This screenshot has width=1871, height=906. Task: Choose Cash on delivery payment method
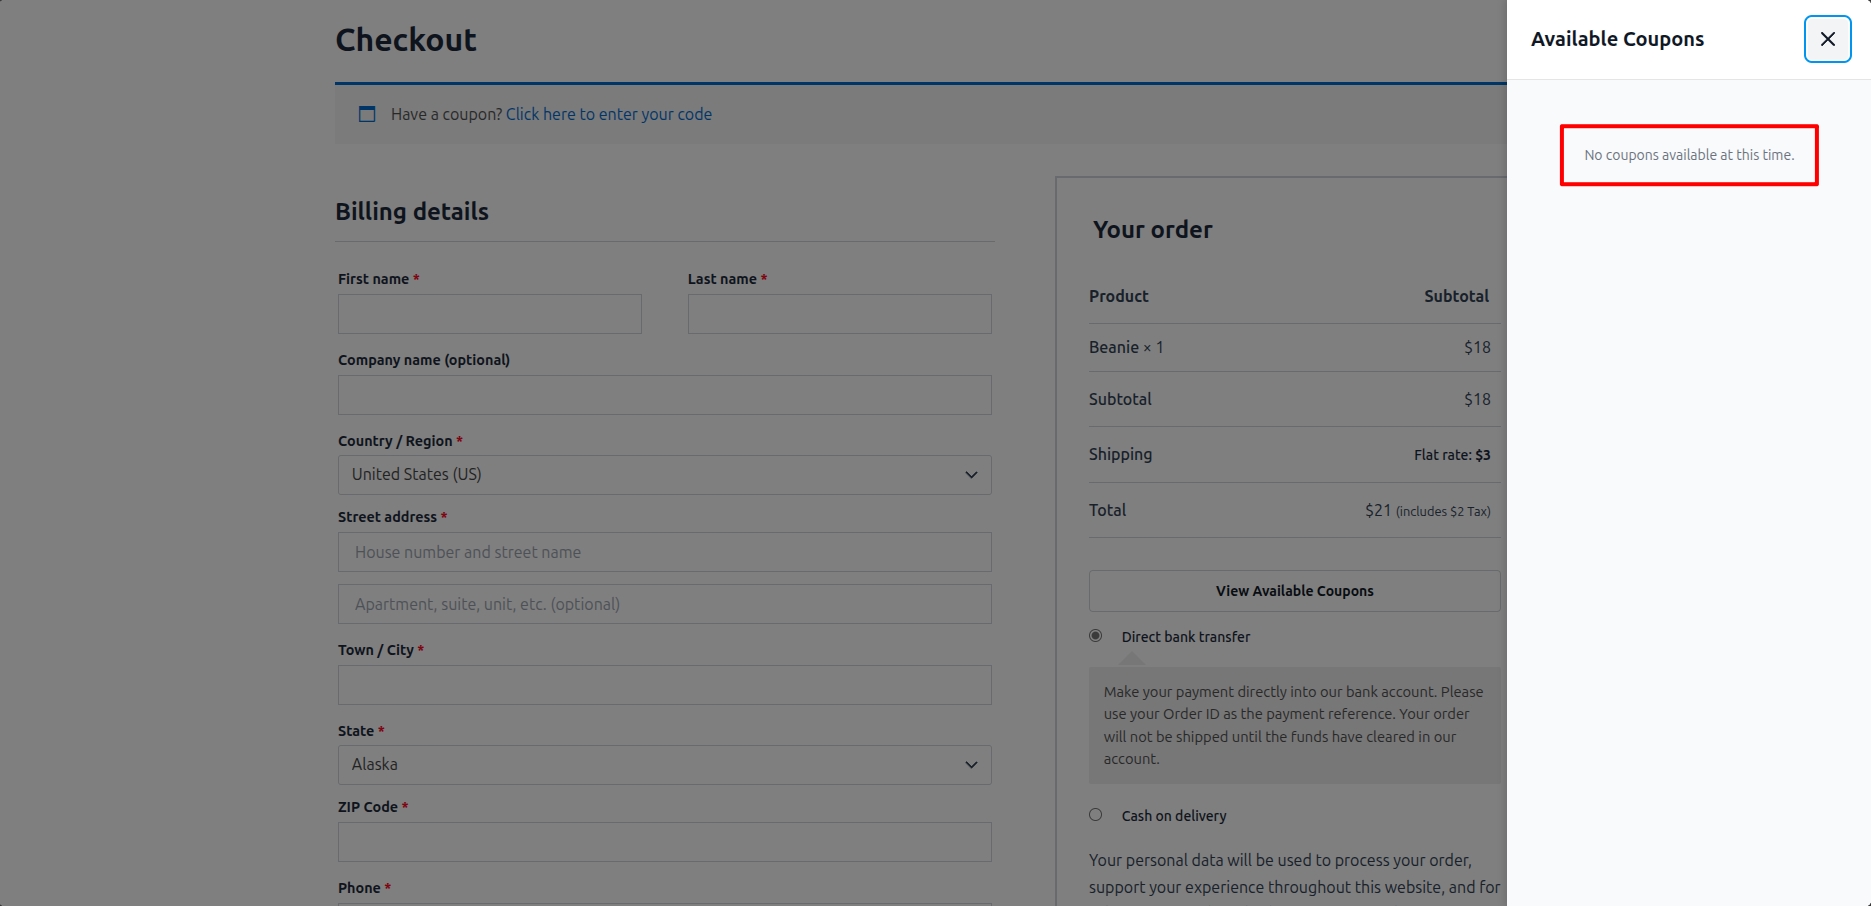pos(1096,815)
